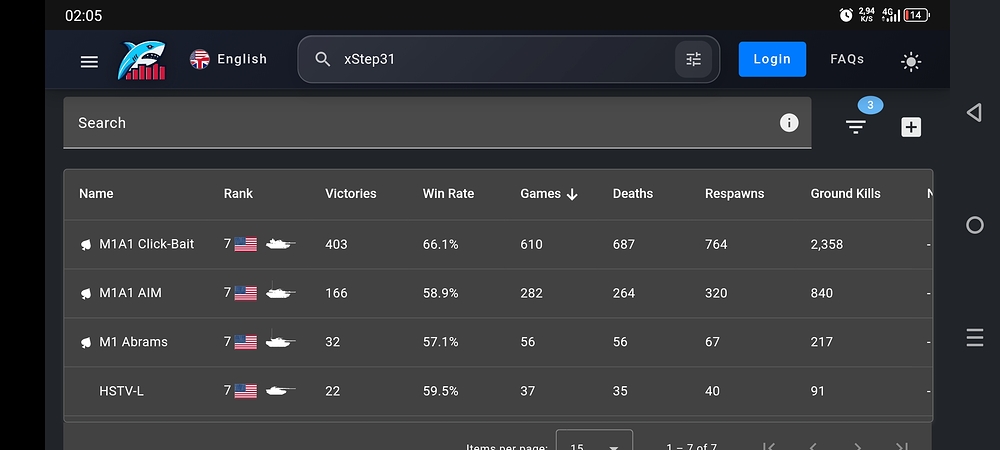Viewport: 1000px width, 450px height.
Task: Tap the Android recent apps button
Action: [x=974, y=337]
